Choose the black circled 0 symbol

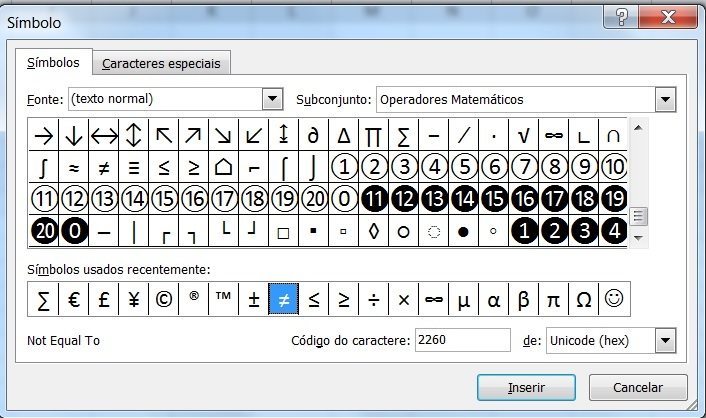[x=74, y=231]
